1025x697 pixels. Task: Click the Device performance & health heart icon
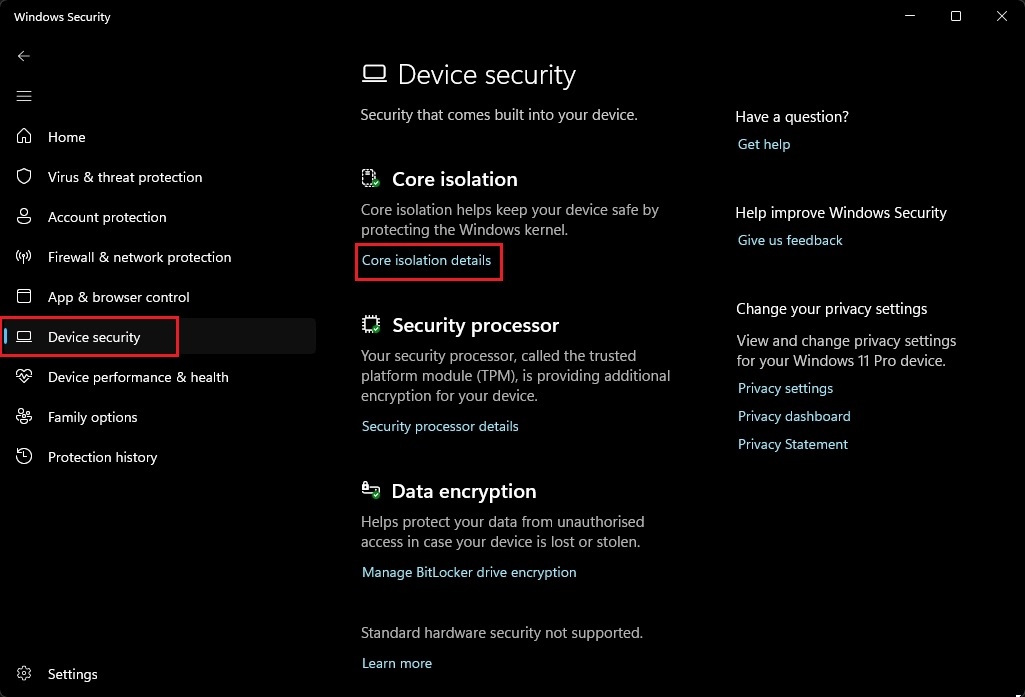(26, 377)
